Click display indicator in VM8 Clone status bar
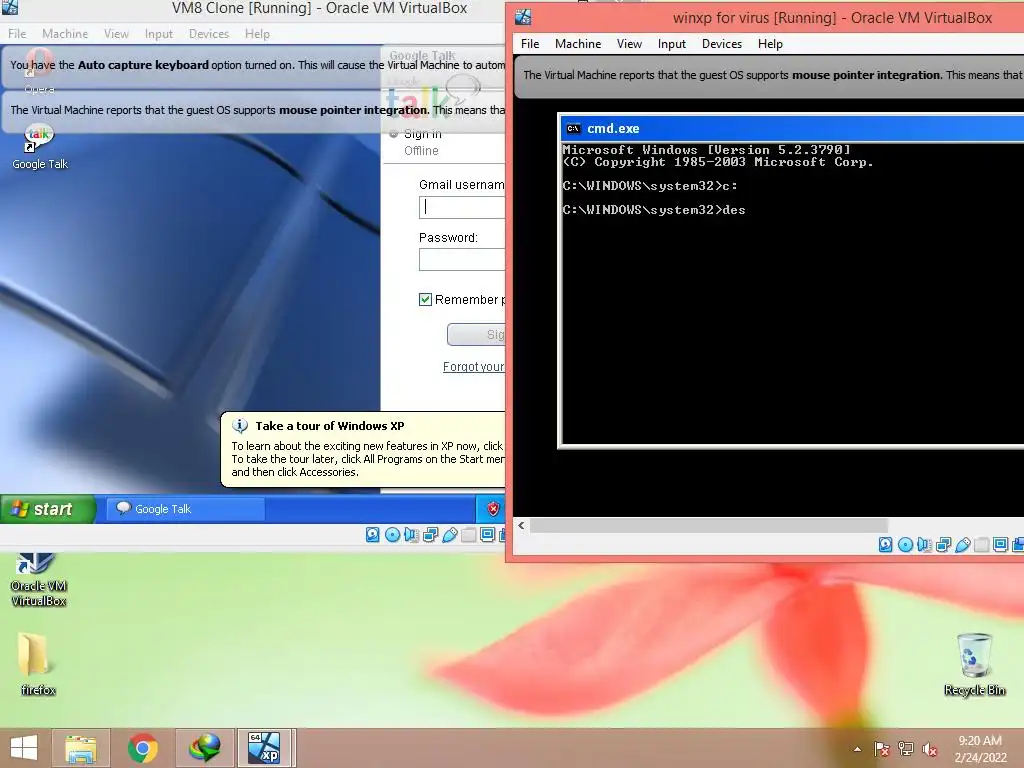This screenshot has width=1024, height=768. [487, 535]
